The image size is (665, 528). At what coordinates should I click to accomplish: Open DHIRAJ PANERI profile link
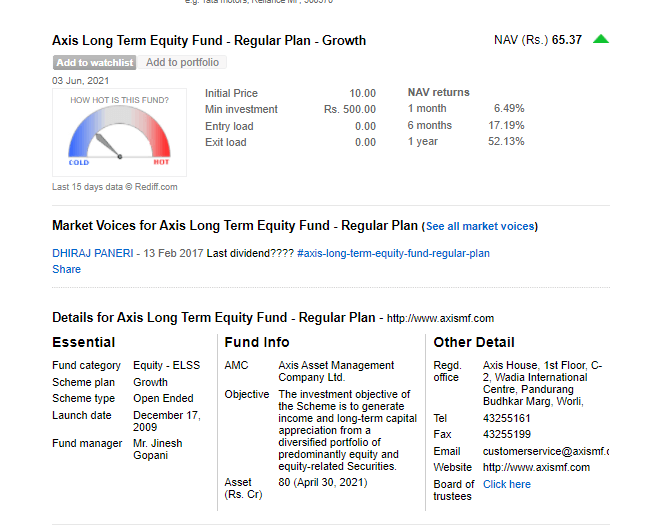point(92,253)
